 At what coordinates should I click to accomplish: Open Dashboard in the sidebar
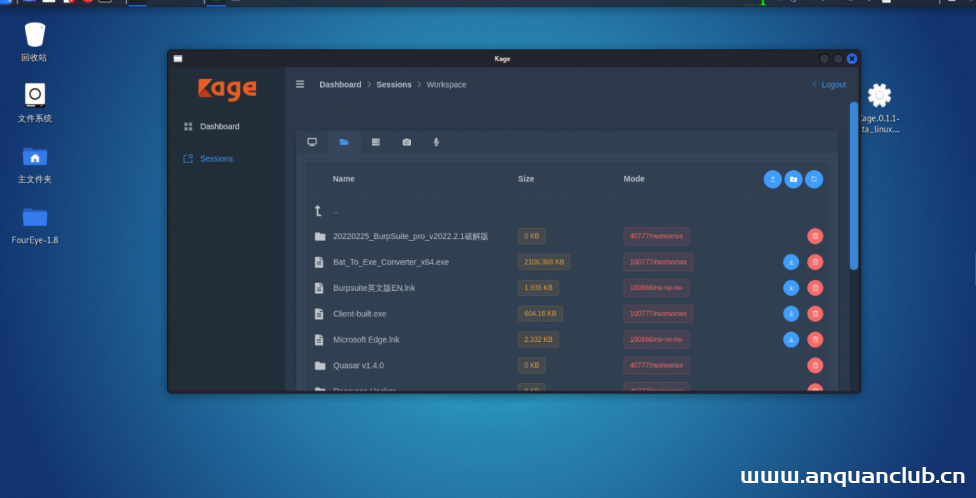219,127
